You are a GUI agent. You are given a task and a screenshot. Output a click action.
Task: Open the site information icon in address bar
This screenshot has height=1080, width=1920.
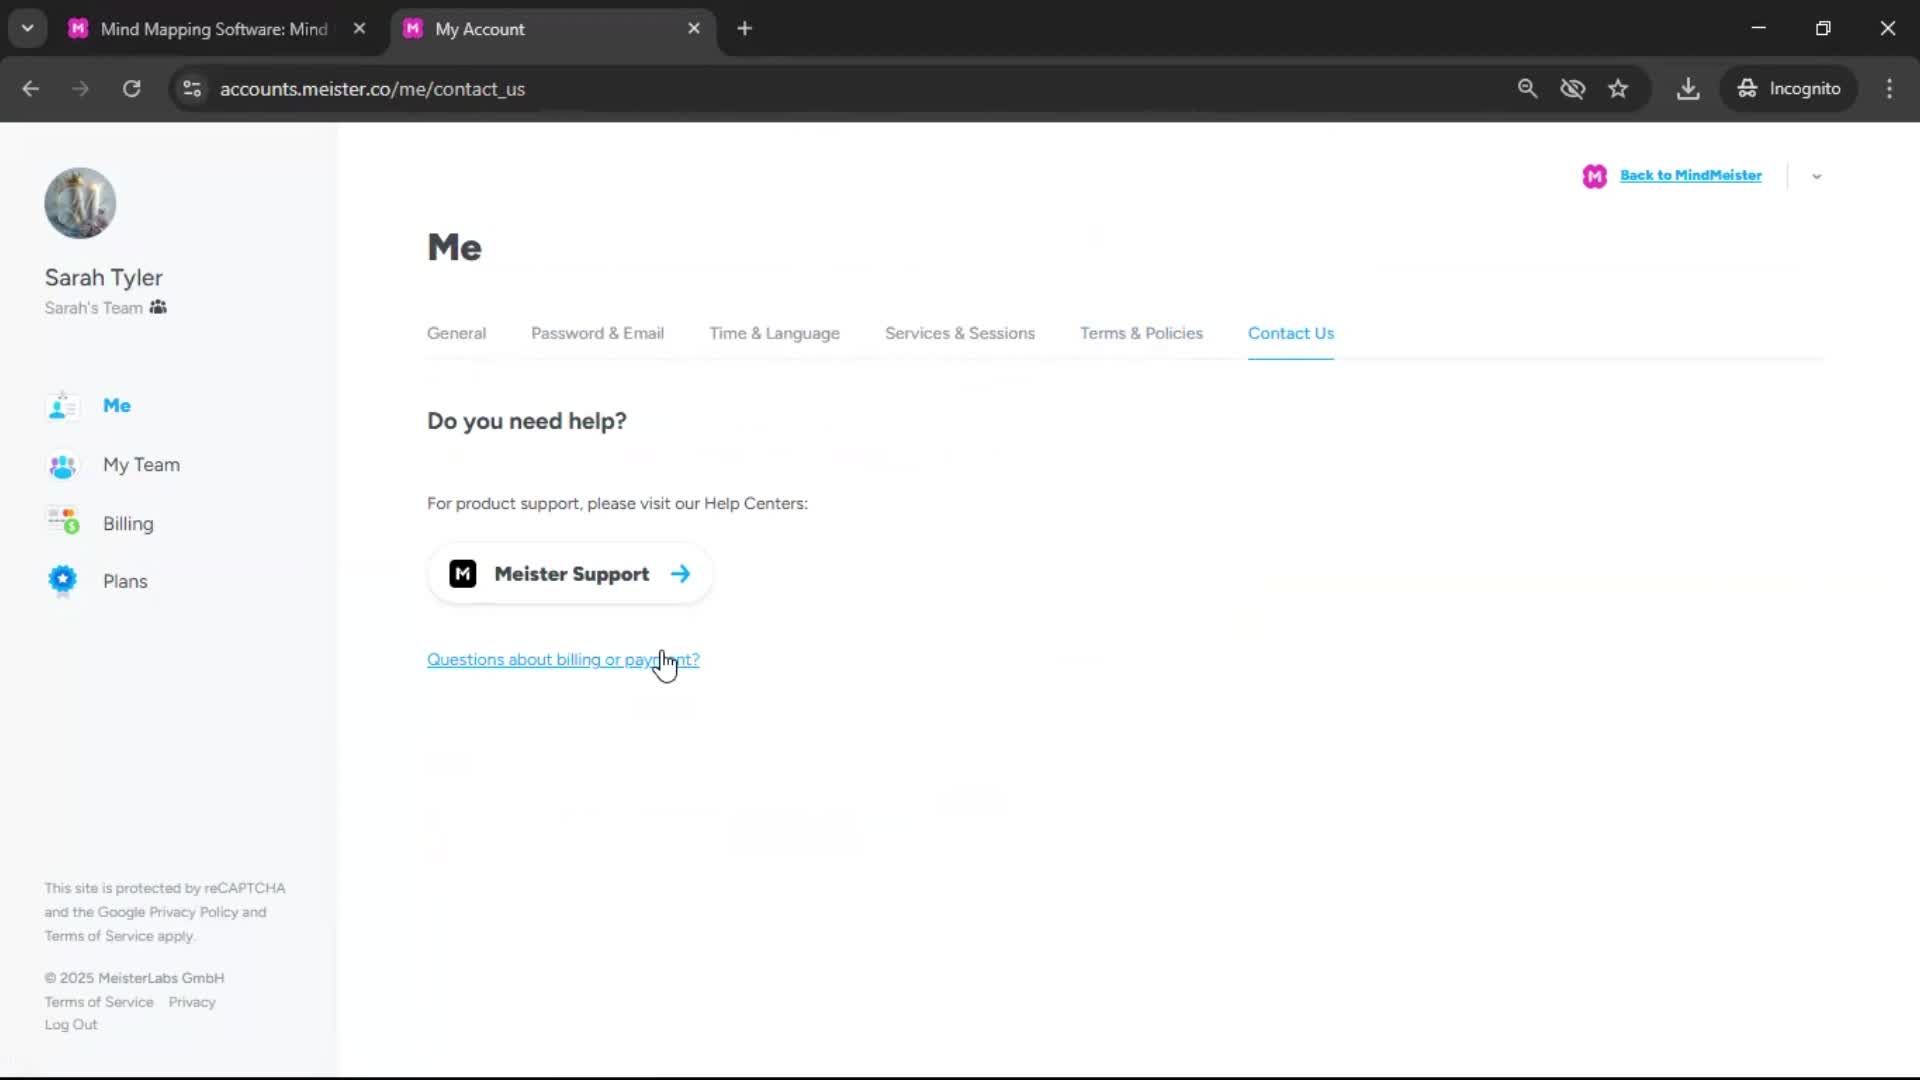coord(192,89)
